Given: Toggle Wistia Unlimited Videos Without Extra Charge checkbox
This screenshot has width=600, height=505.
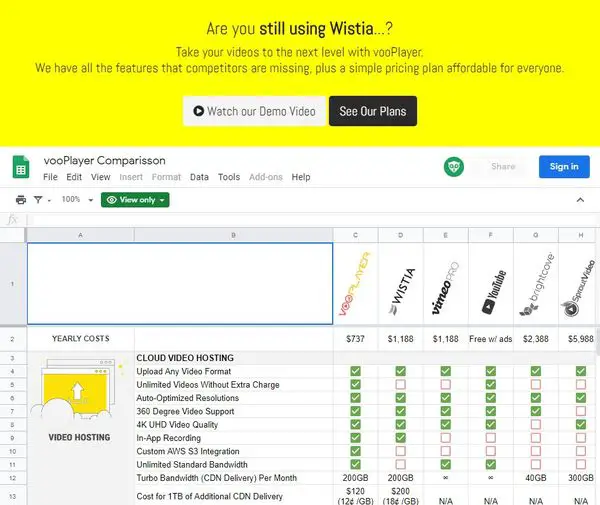Looking at the screenshot, I should (x=400, y=384).
